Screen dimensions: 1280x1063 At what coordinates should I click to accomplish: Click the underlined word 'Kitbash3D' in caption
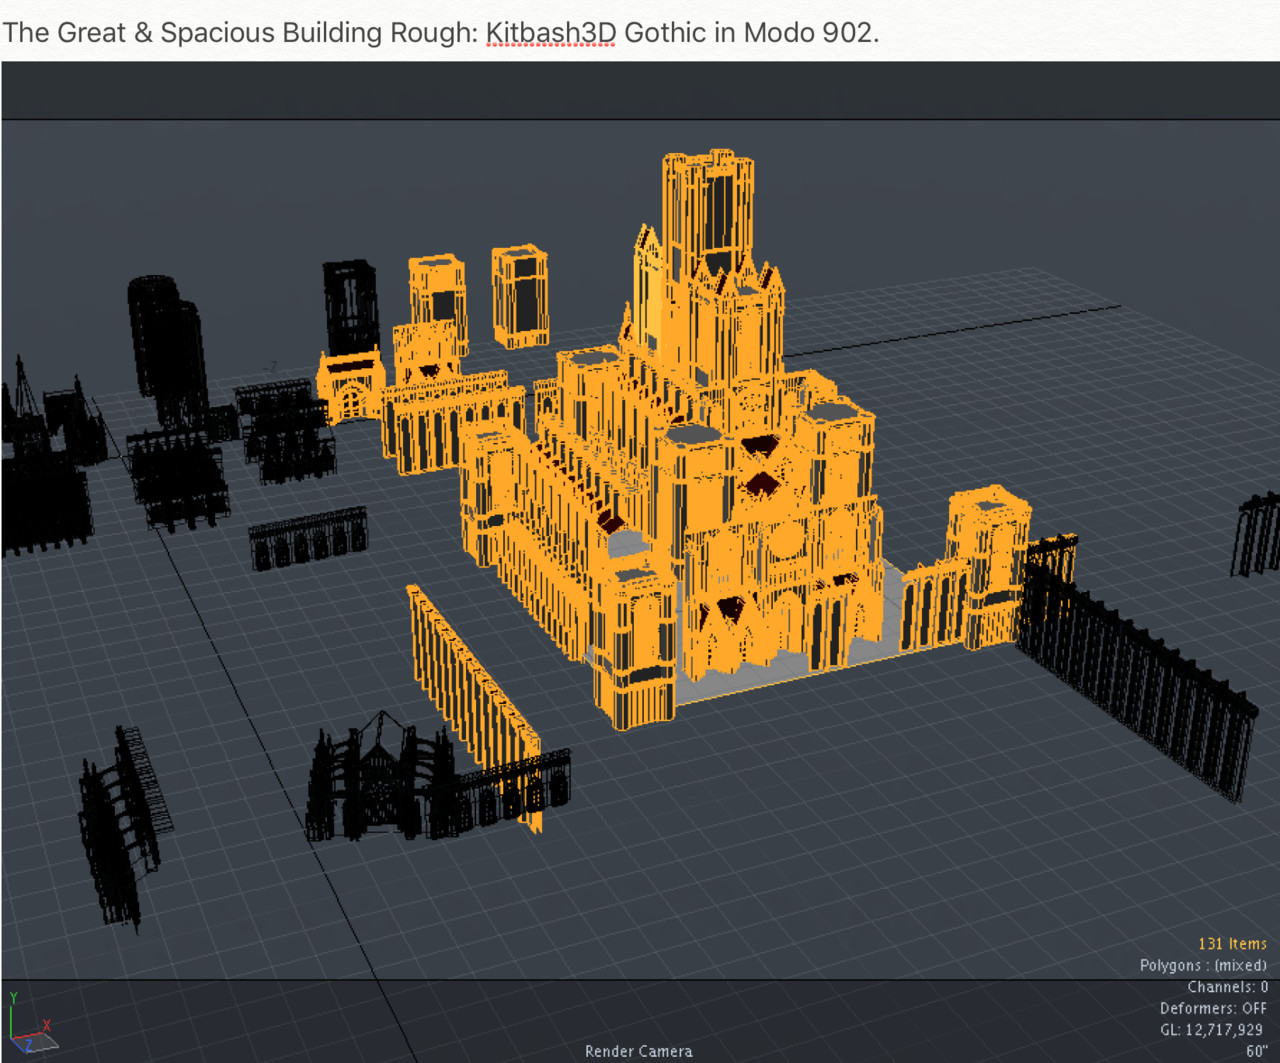(x=551, y=32)
